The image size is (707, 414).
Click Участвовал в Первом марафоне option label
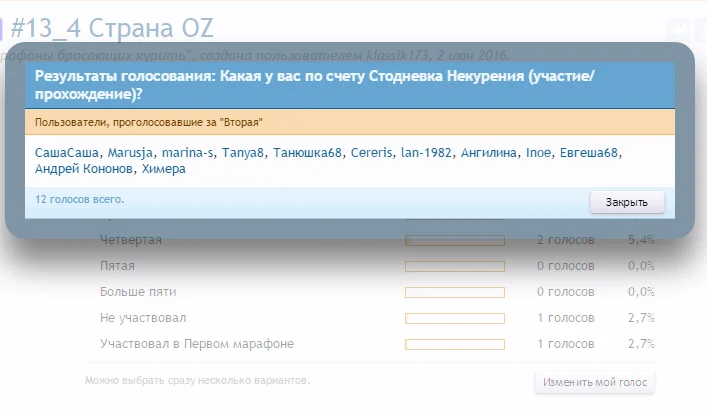[197, 344]
